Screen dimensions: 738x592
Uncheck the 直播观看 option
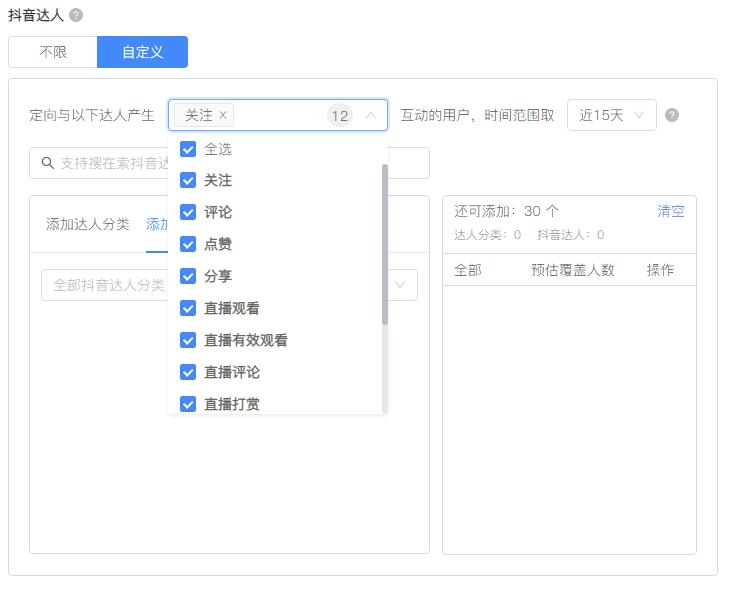(188, 308)
